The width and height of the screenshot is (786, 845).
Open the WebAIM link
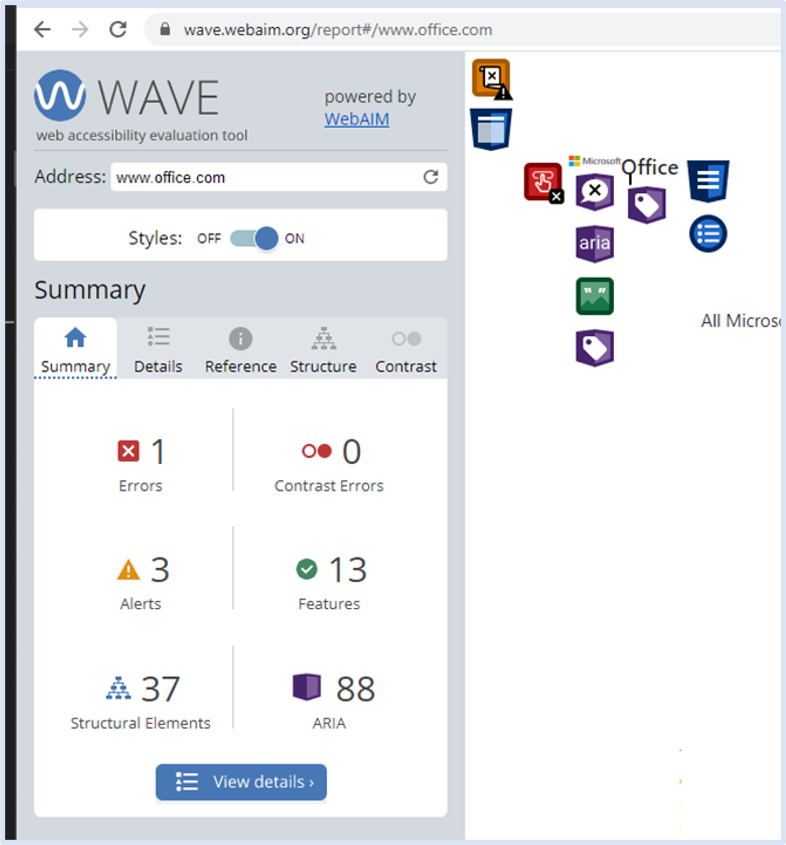(357, 119)
